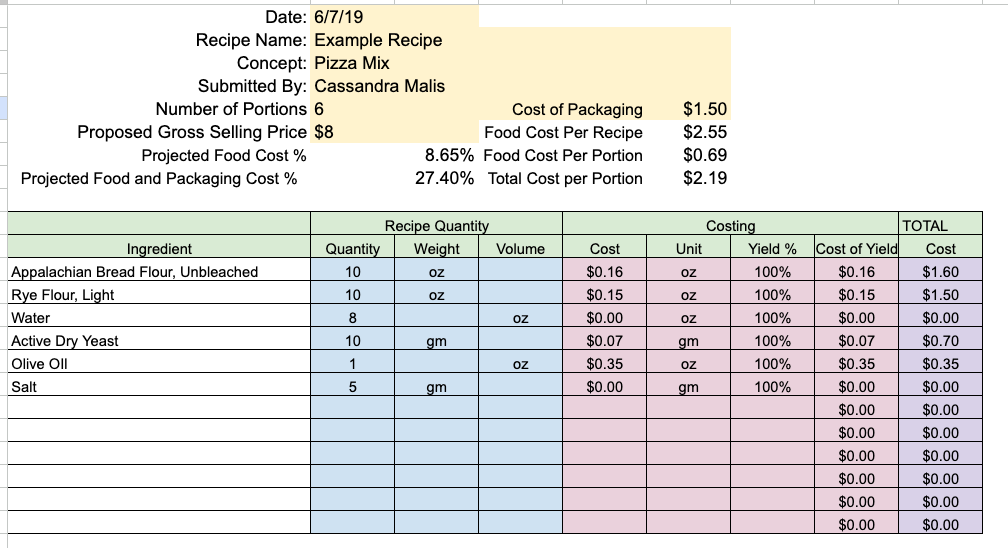Select Active Dry Yeast weight unit gm
The width and height of the screenshot is (1008, 548).
point(436,342)
